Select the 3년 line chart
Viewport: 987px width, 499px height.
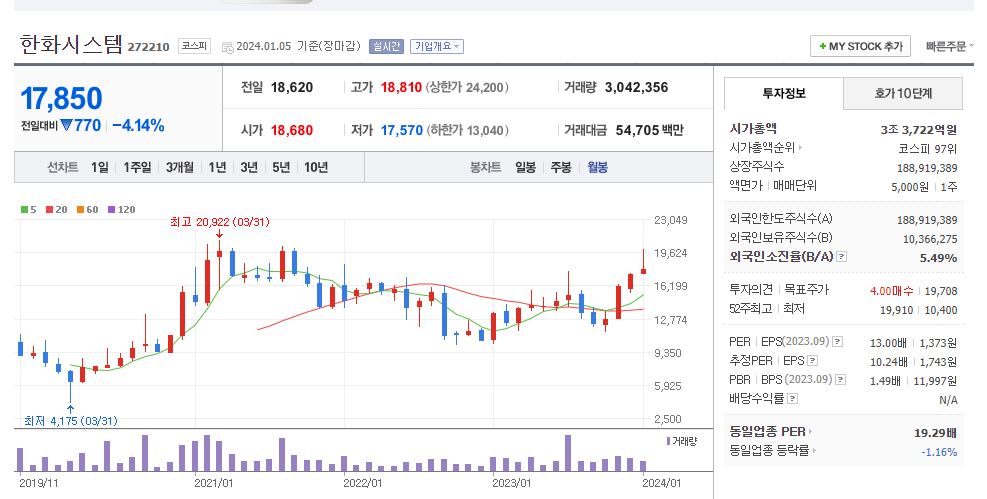pos(249,167)
